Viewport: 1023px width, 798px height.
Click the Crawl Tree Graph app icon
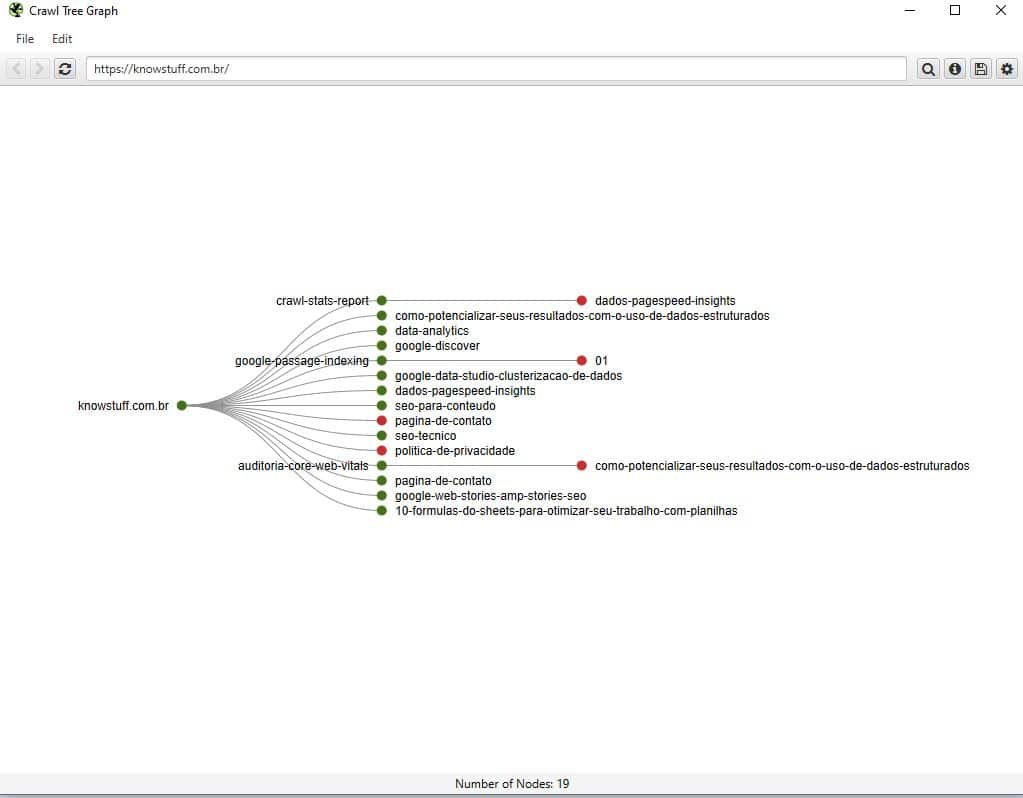tap(16, 11)
